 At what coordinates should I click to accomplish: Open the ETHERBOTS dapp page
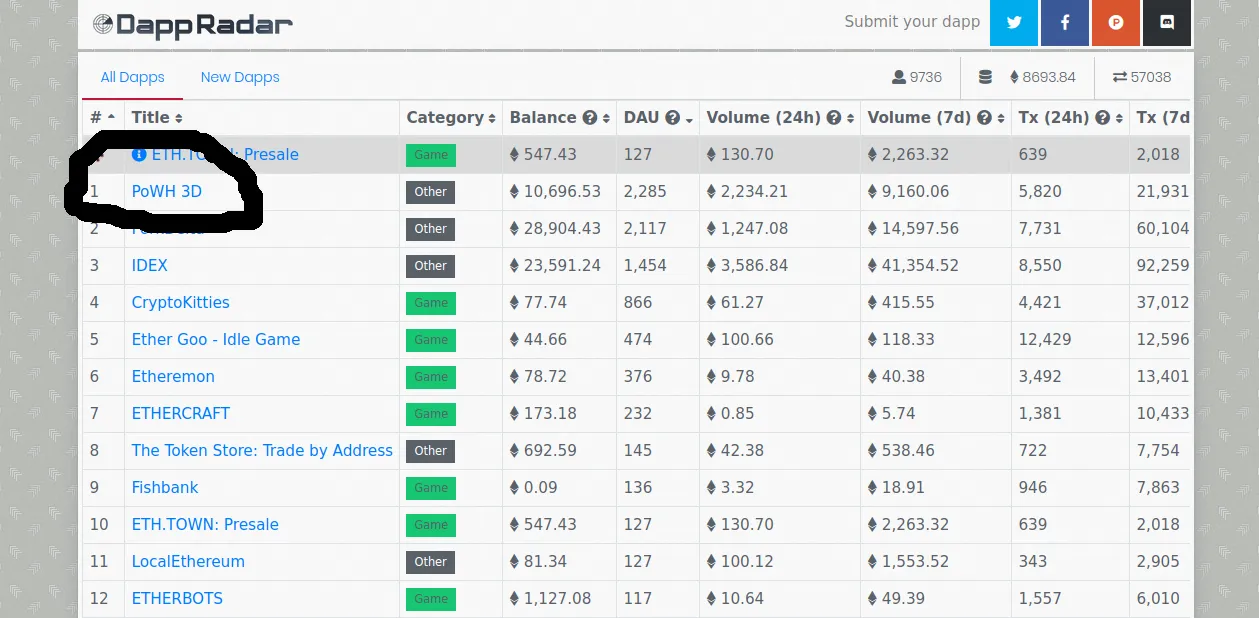coord(177,598)
